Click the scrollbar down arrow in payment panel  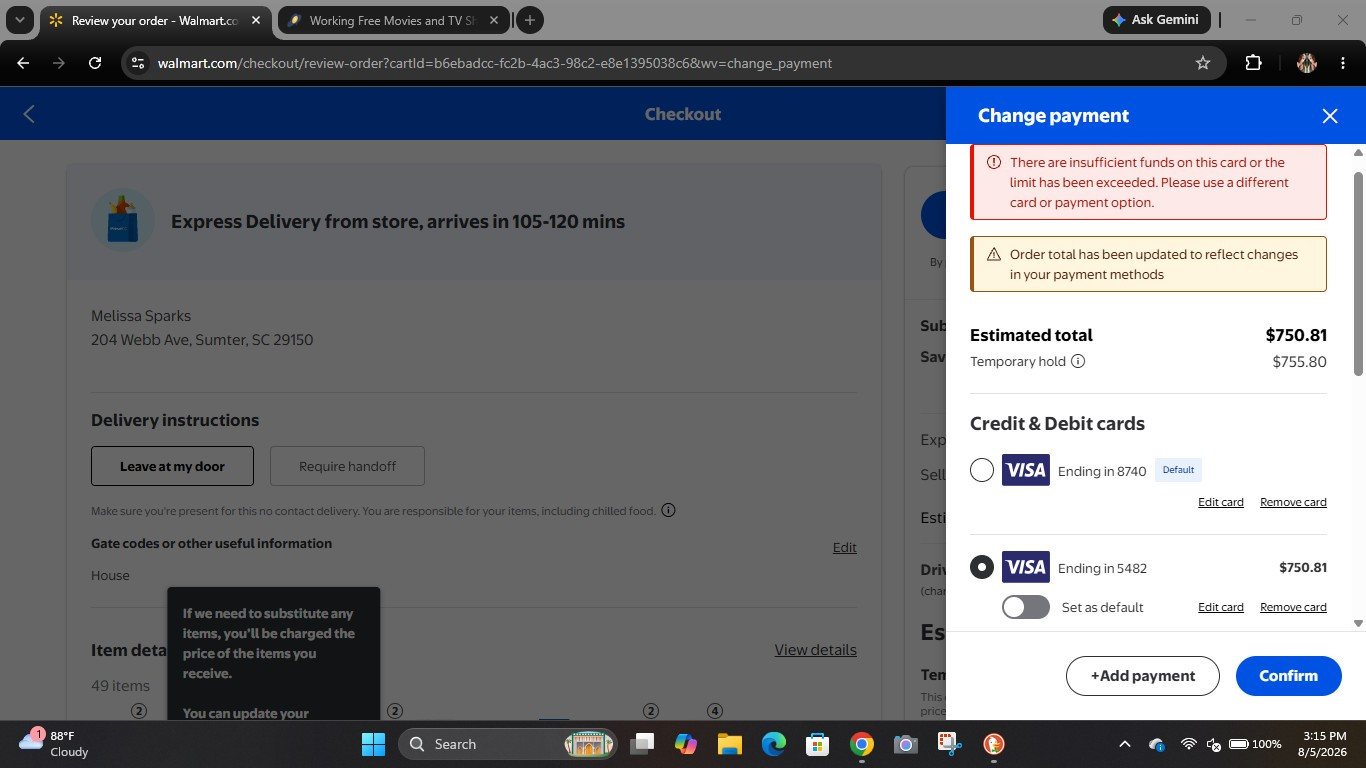[1358, 623]
